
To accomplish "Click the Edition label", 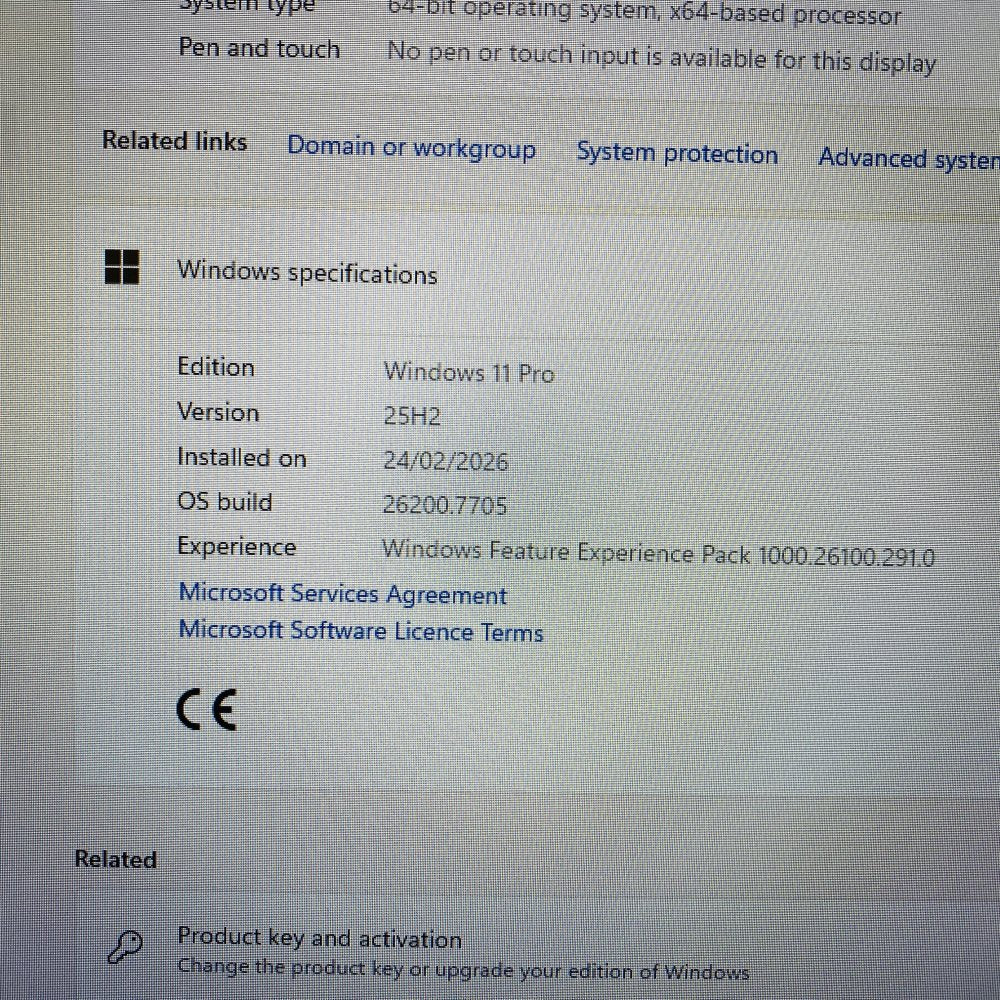I will pos(216,367).
